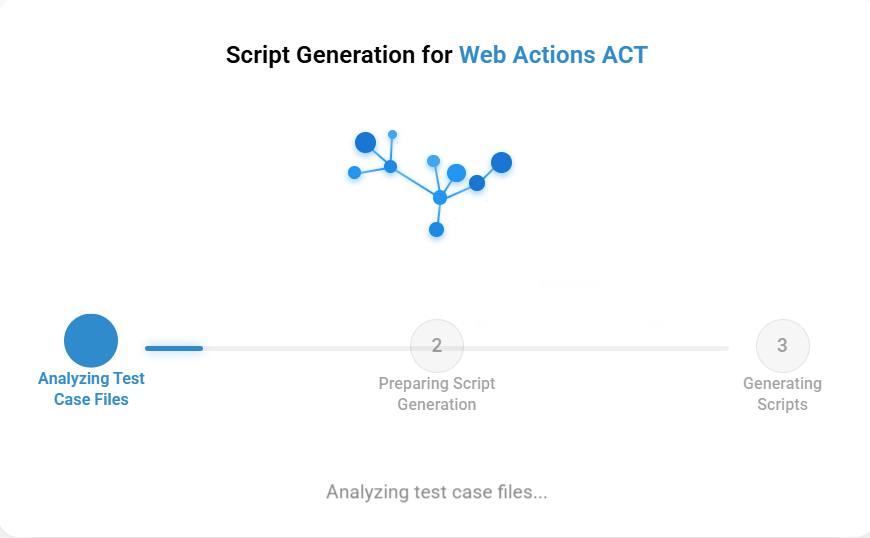Click the Preparing Script Generation label
This screenshot has height=538, width=870.
(437, 394)
